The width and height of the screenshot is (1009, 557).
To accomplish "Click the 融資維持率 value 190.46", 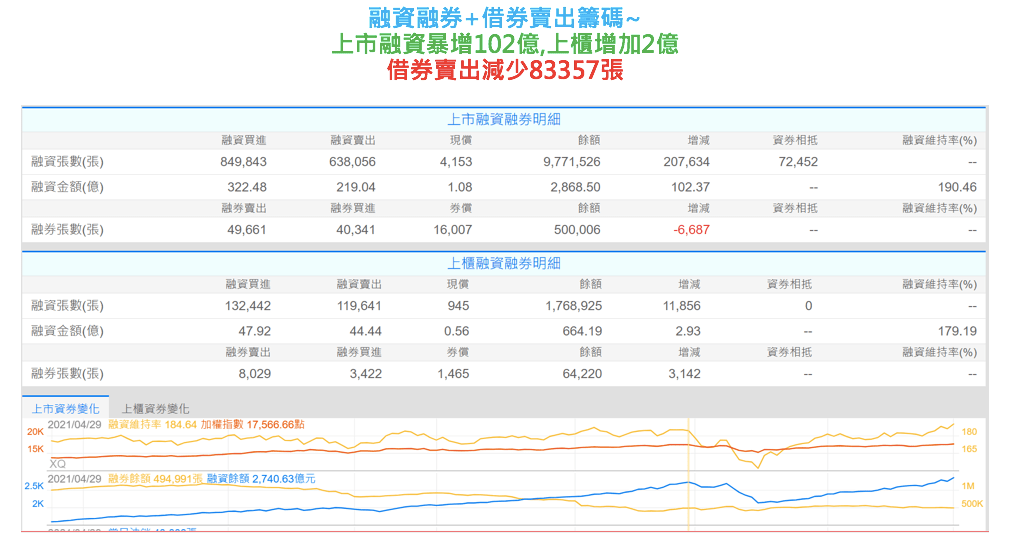I will click(x=958, y=187).
